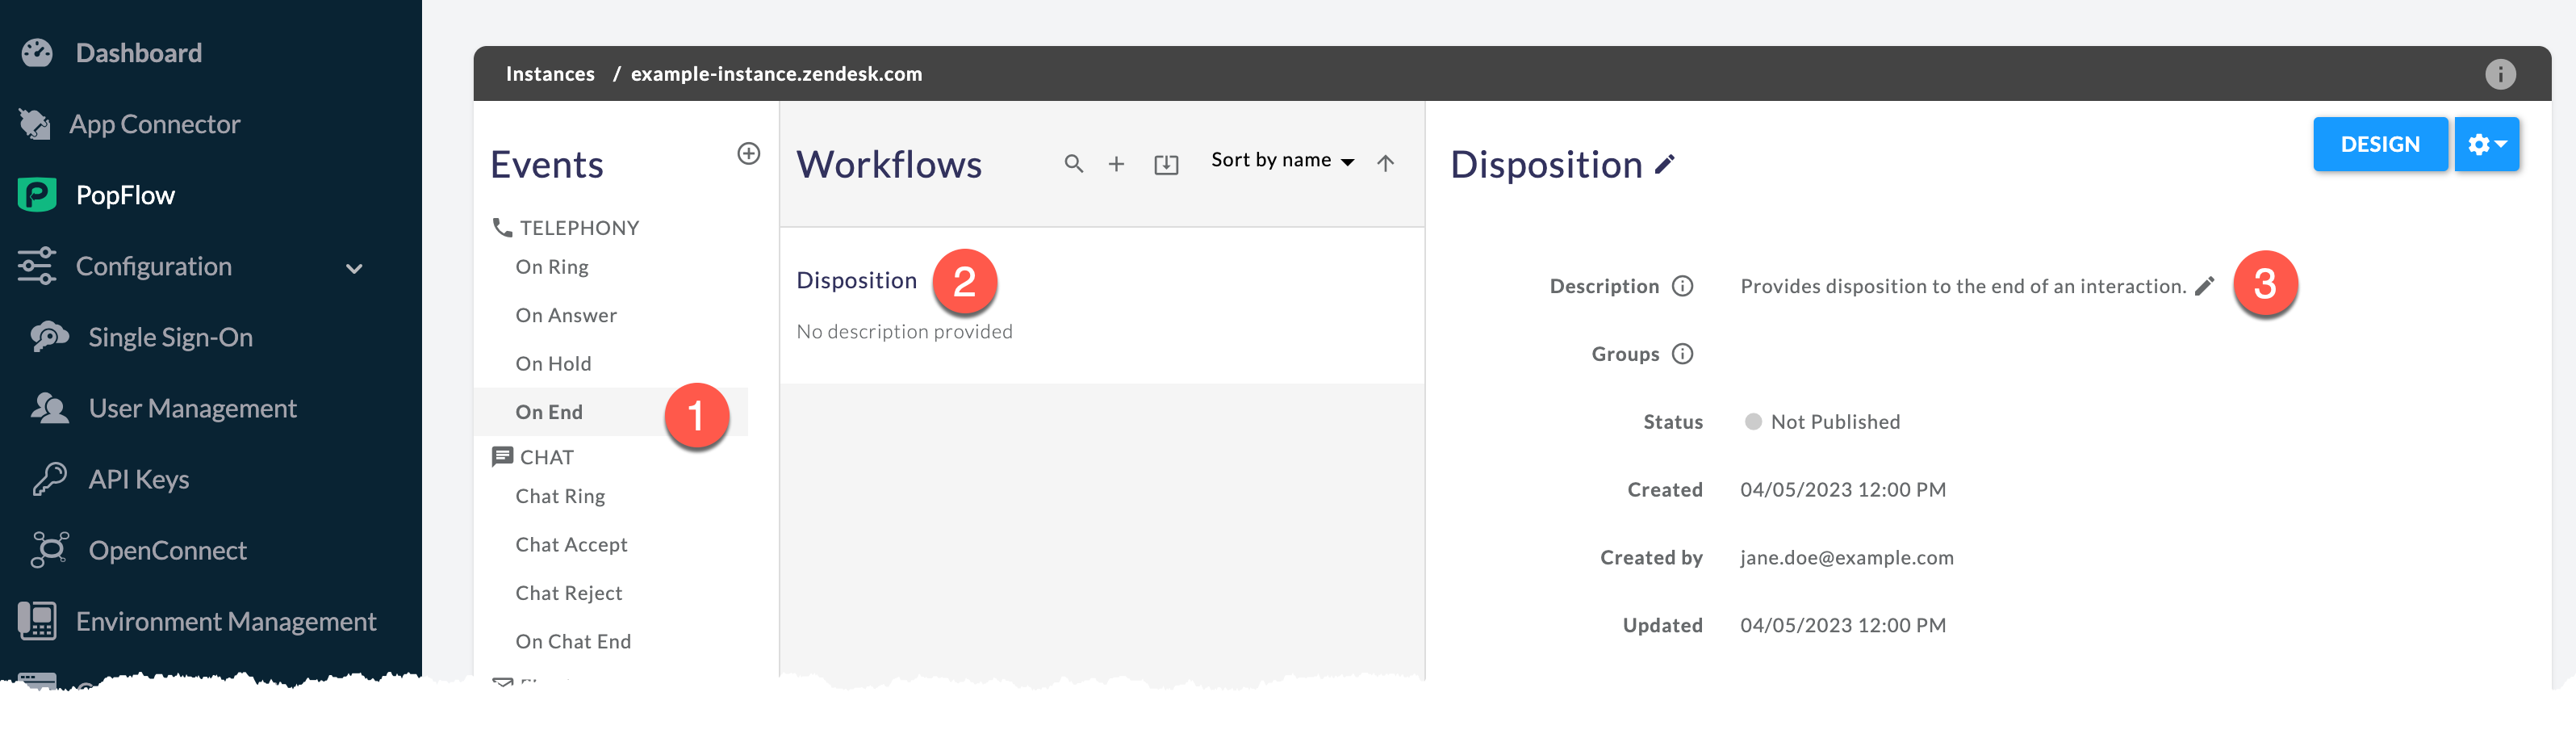This screenshot has width=2576, height=730.
Task: Click the Dashboard gauge icon
Action: pyautogui.click(x=37, y=53)
